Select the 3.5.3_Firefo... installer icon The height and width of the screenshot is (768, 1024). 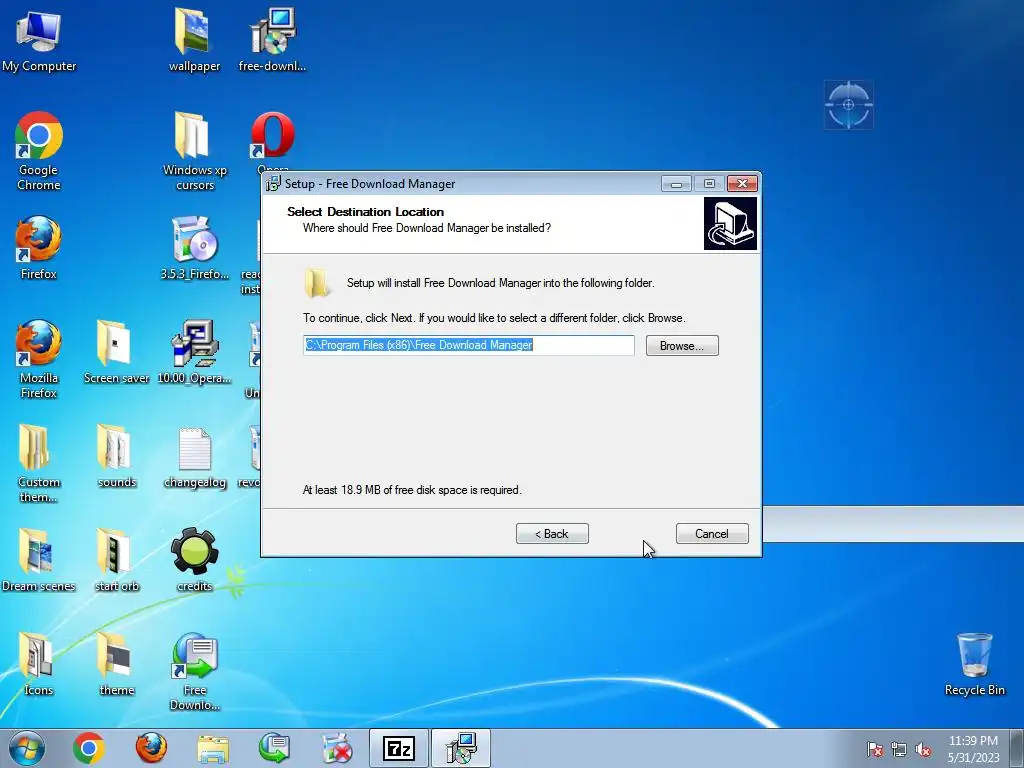[x=195, y=248]
